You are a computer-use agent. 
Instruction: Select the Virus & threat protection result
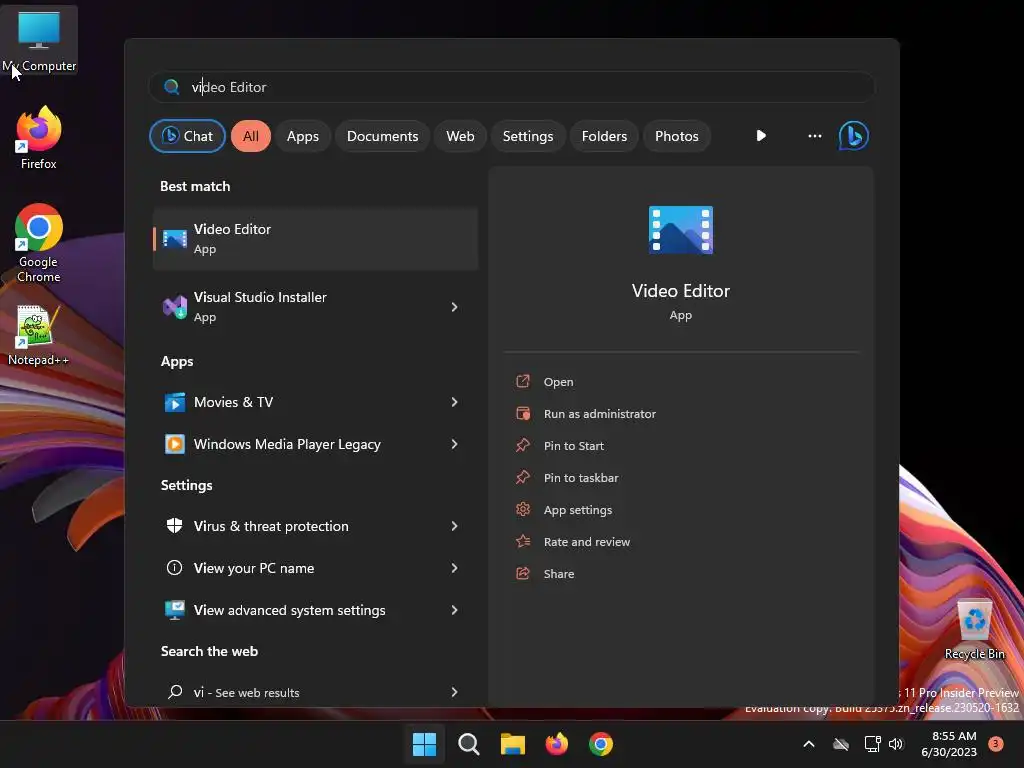(315, 526)
